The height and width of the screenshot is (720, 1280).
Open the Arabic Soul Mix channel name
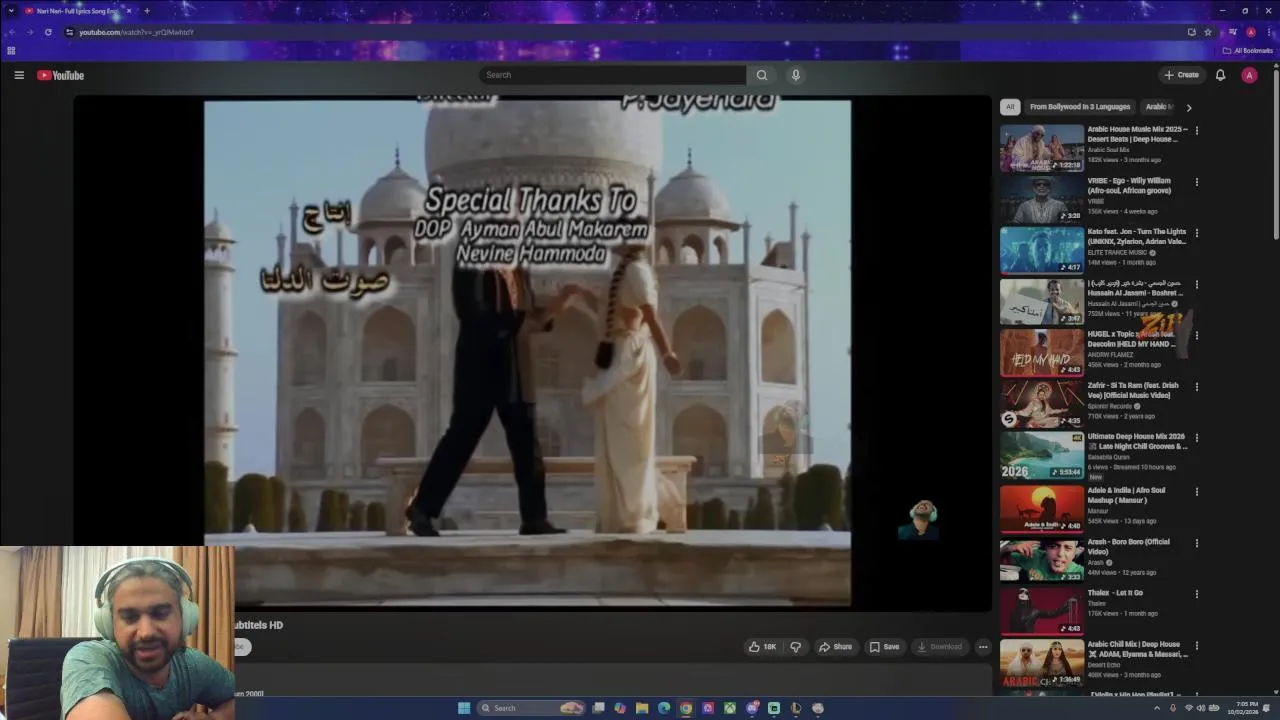(1109, 150)
